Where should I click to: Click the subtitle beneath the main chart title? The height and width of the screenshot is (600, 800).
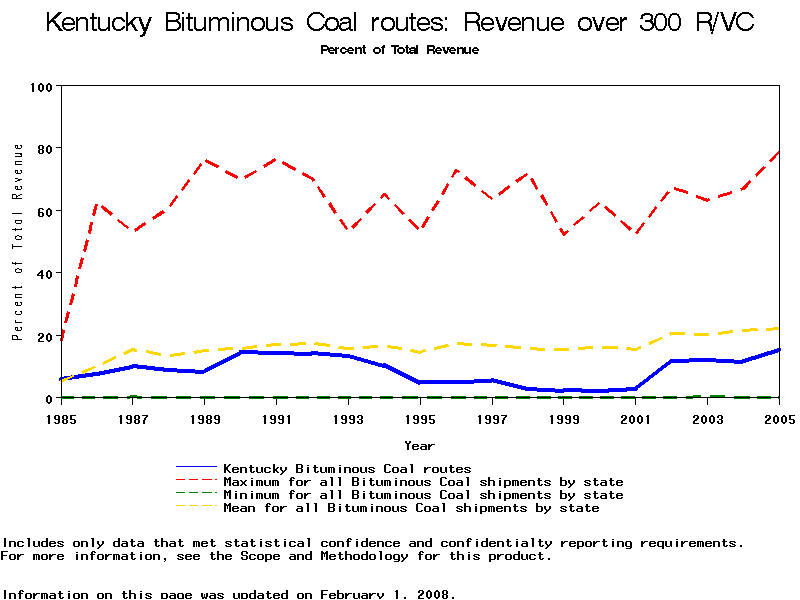pos(399,50)
